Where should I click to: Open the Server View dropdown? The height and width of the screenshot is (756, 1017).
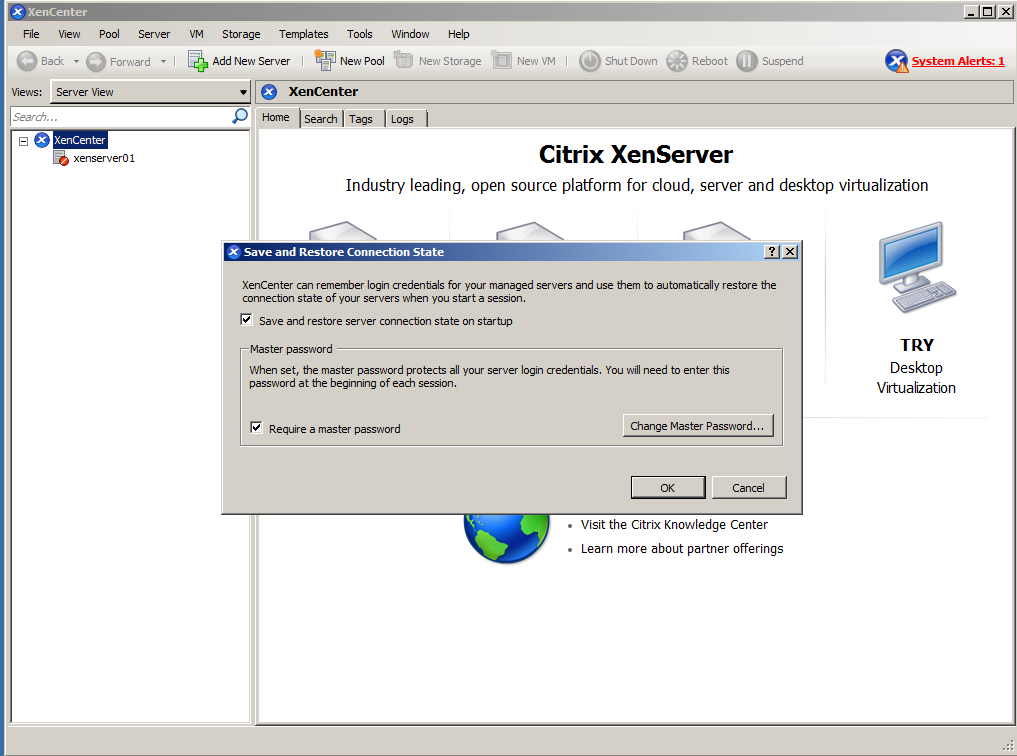pyautogui.click(x=150, y=92)
